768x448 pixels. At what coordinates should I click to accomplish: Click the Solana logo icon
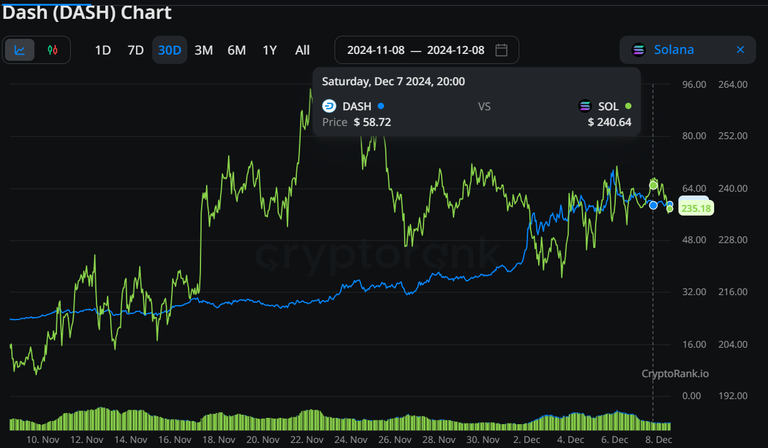pyautogui.click(x=638, y=50)
